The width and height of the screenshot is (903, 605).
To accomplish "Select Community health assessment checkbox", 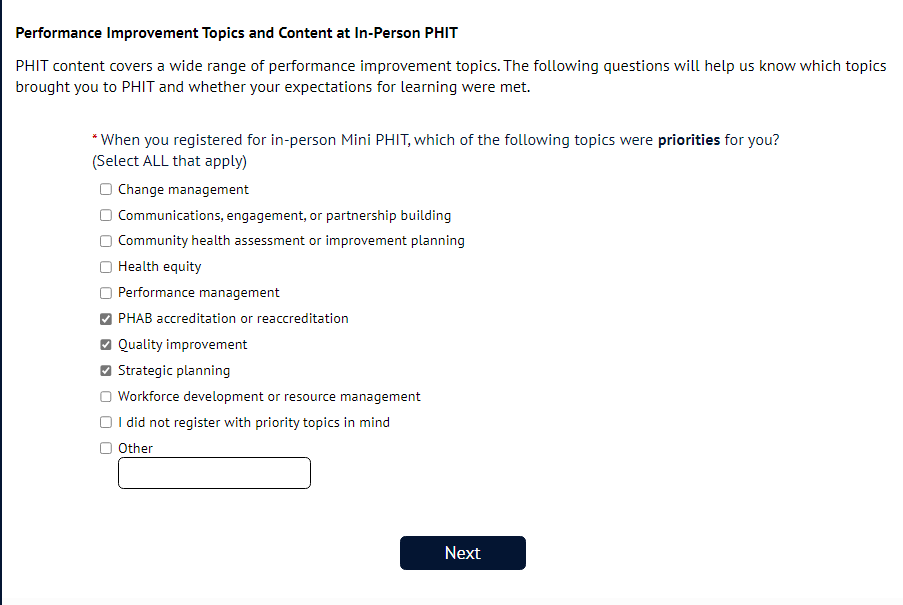I will [106, 241].
